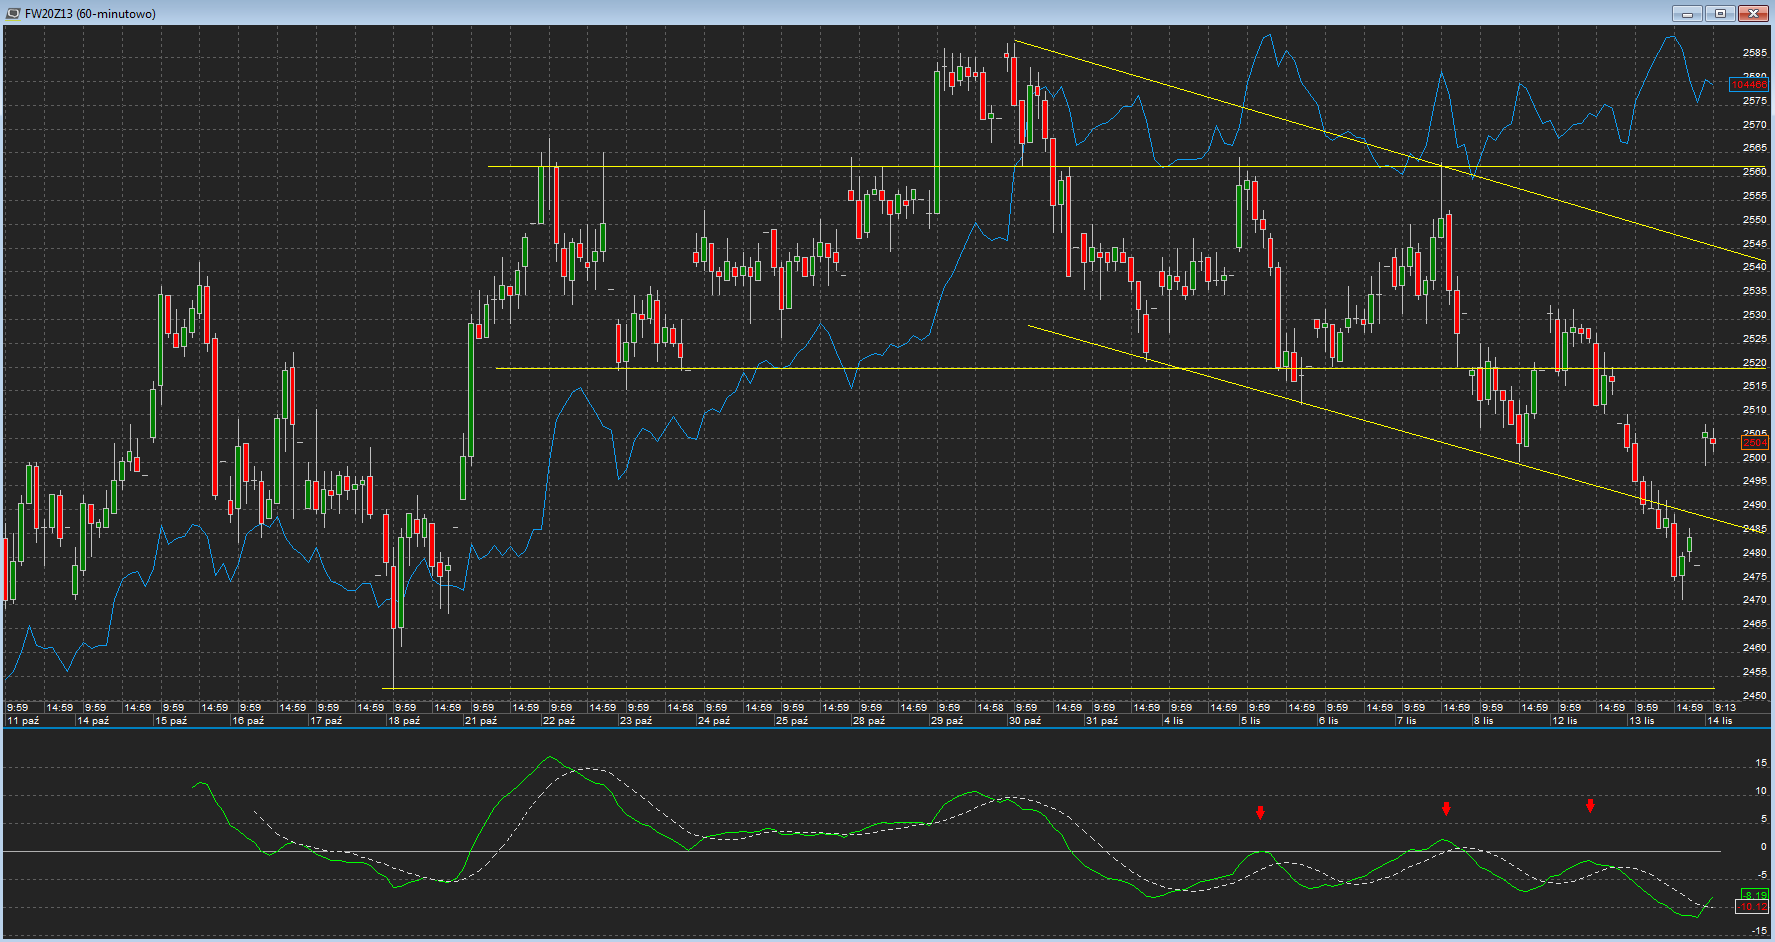
Task: Select the rightmost red arrow signal marker
Action: 1590,806
